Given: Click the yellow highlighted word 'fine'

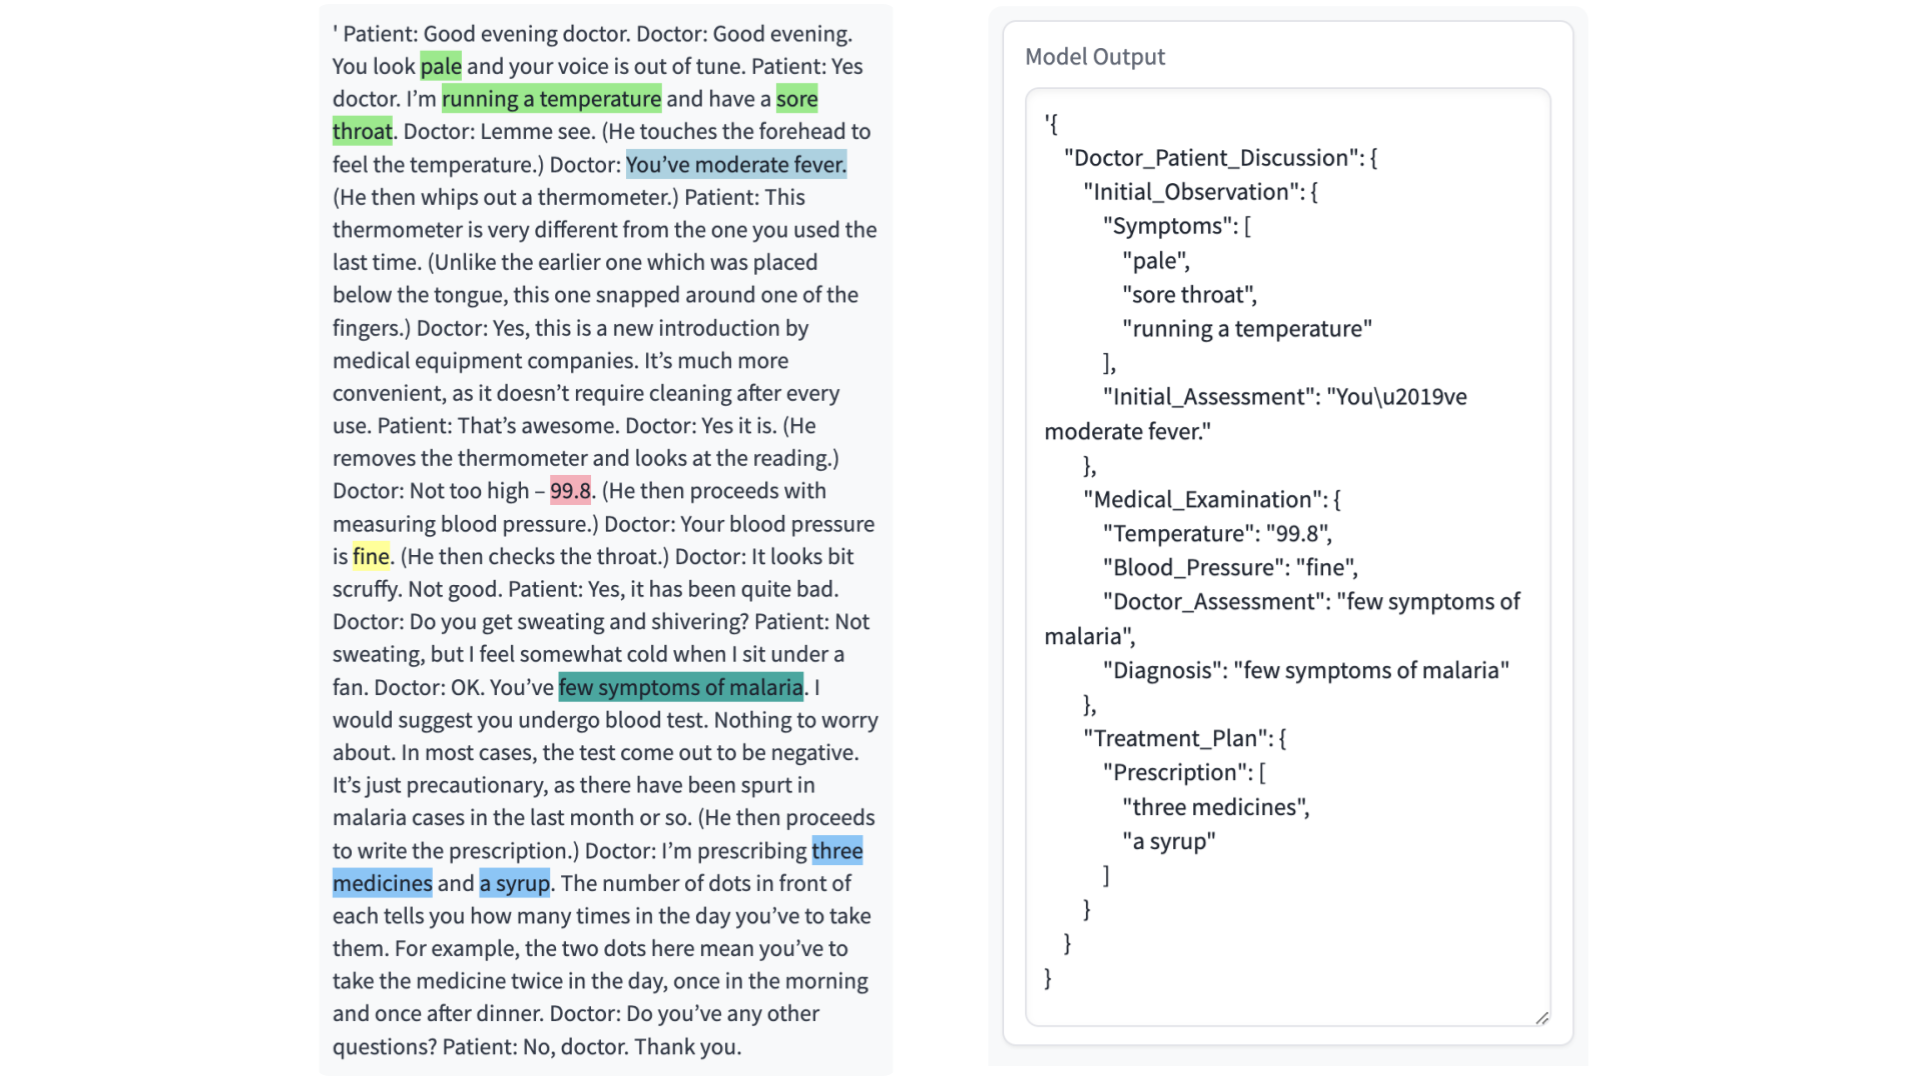Looking at the screenshot, I should point(371,556).
